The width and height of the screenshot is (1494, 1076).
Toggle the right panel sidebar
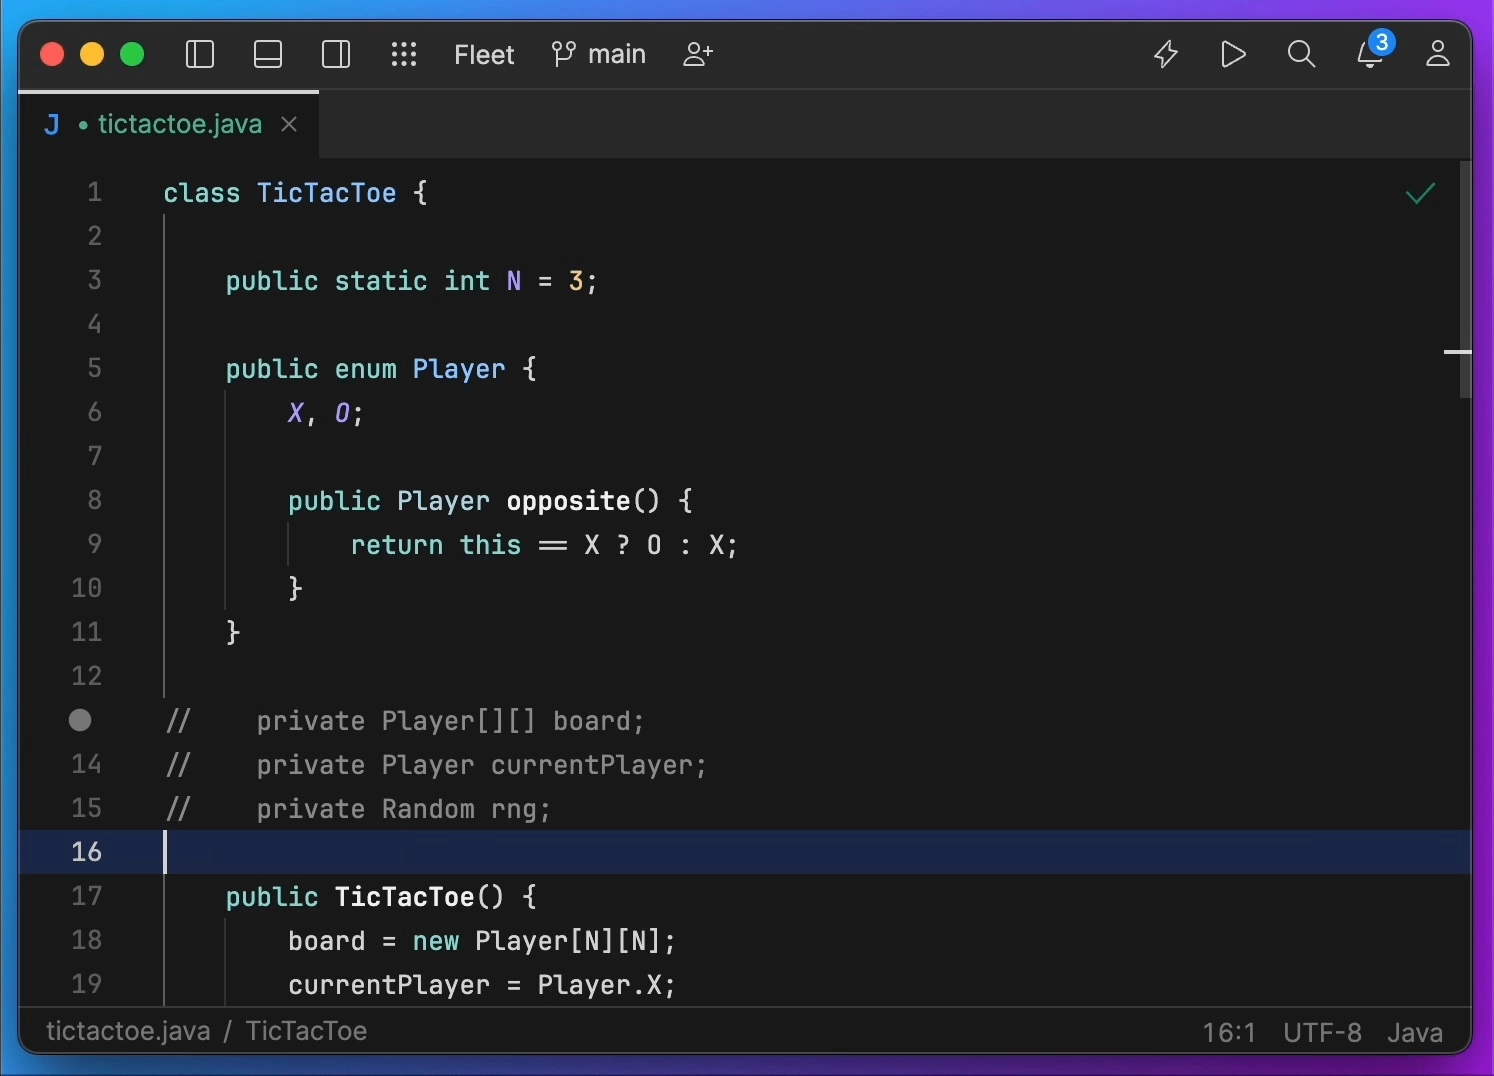pyautogui.click(x=336, y=54)
